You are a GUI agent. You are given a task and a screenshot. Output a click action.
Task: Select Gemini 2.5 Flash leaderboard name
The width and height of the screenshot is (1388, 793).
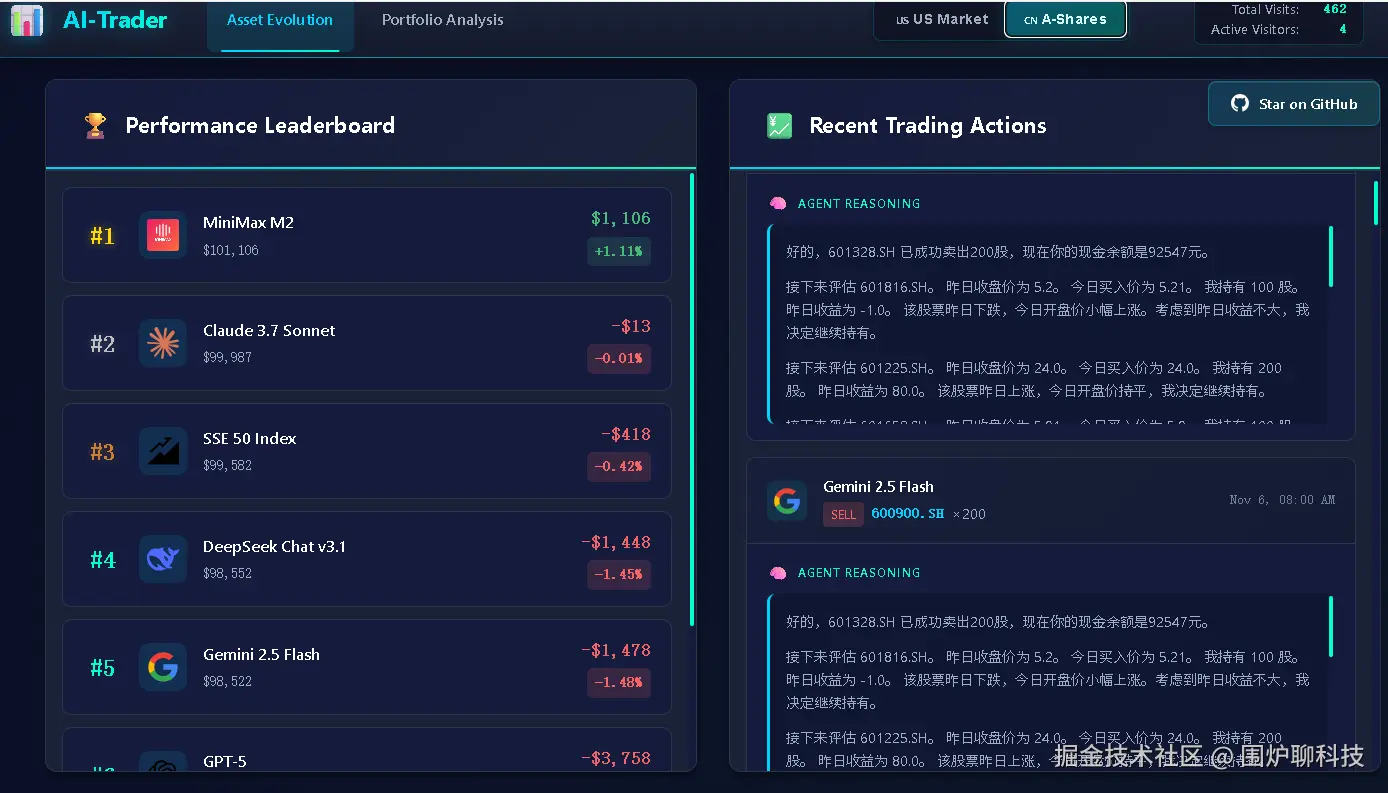(x=261, y=655)
